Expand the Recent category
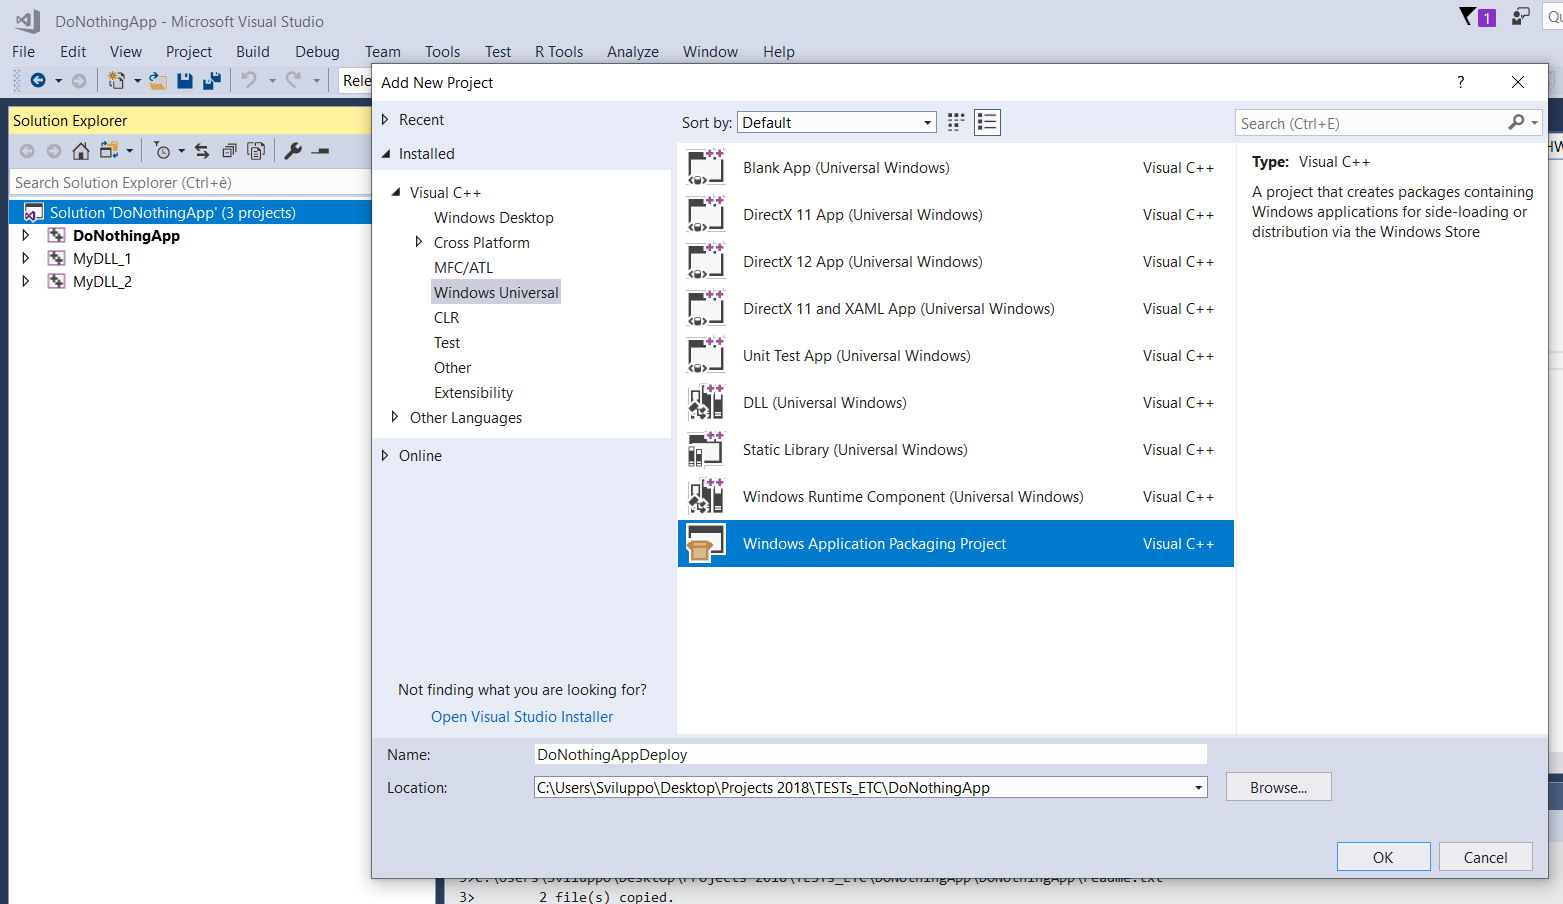Viewport: 1563px width, 904px height. (x=385, y=119)
